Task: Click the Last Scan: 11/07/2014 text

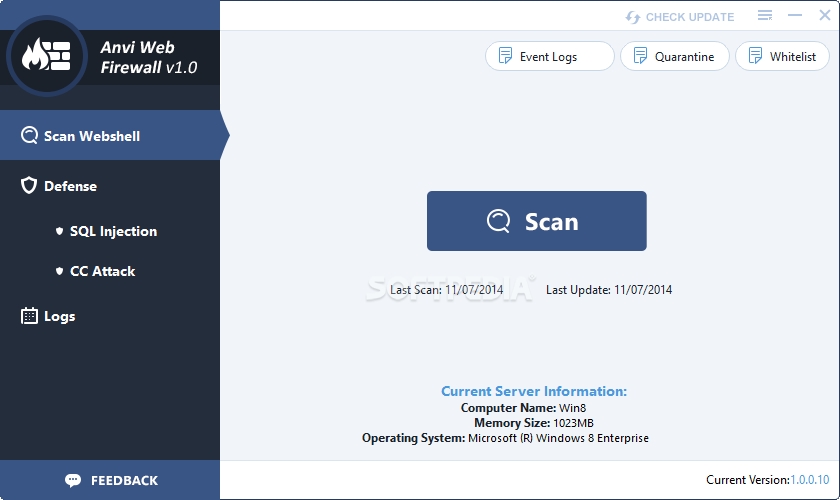Action: tap(446, 290)
